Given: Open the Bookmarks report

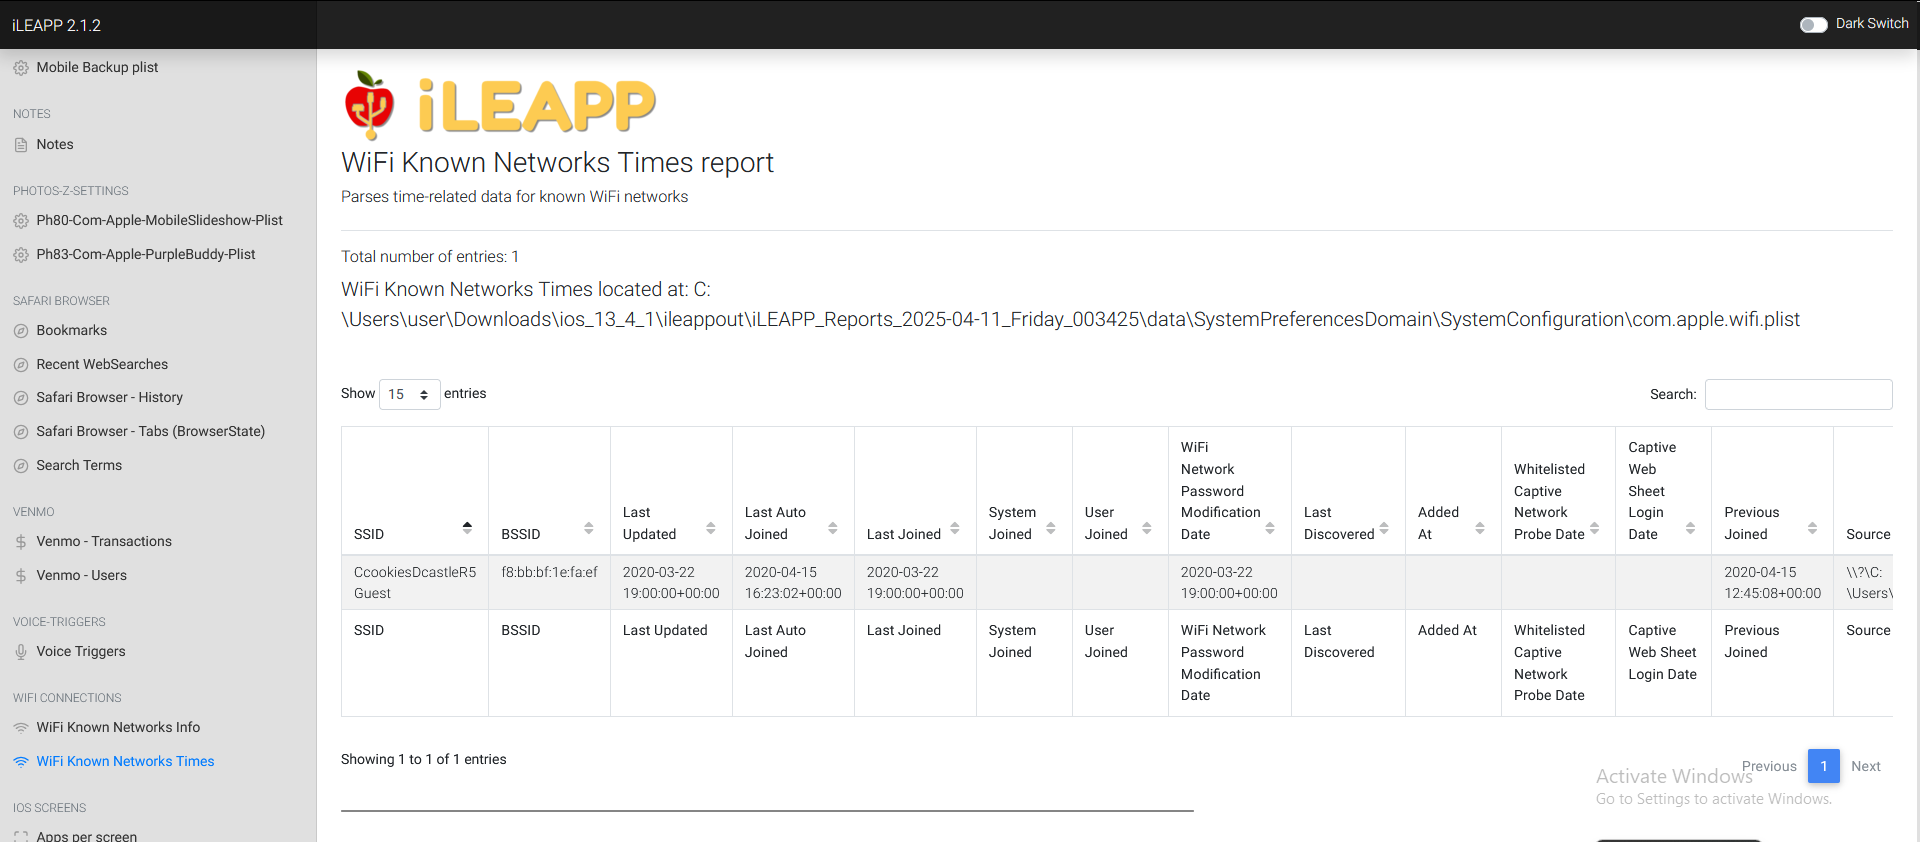Looking at the screenshot, I should [x=71, y=331].
